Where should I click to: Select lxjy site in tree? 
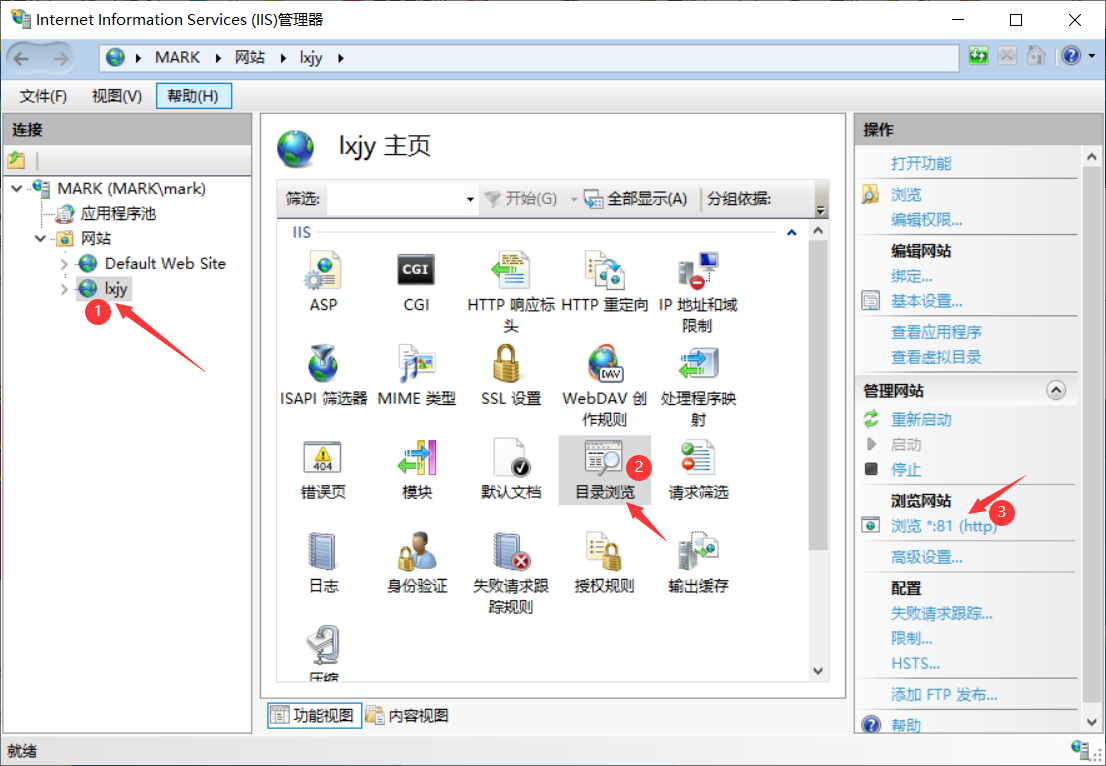point(116,288)
